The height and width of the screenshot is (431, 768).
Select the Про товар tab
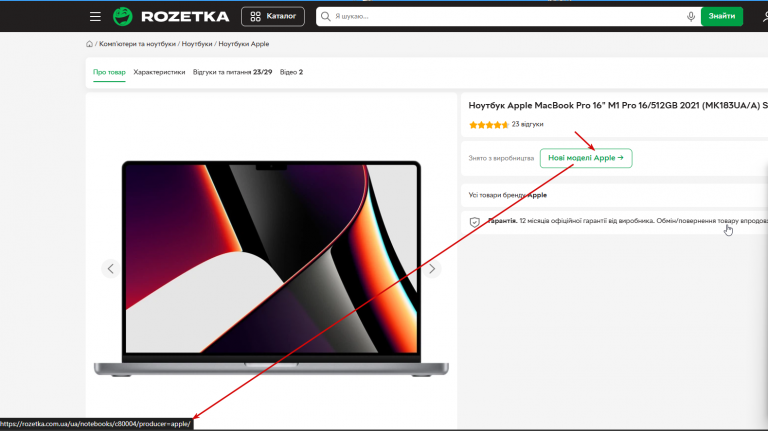pyautogui.click(x=109, y=72)
